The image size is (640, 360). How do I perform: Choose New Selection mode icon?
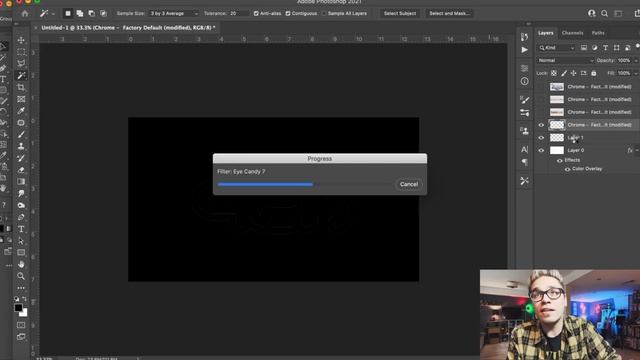68,13
